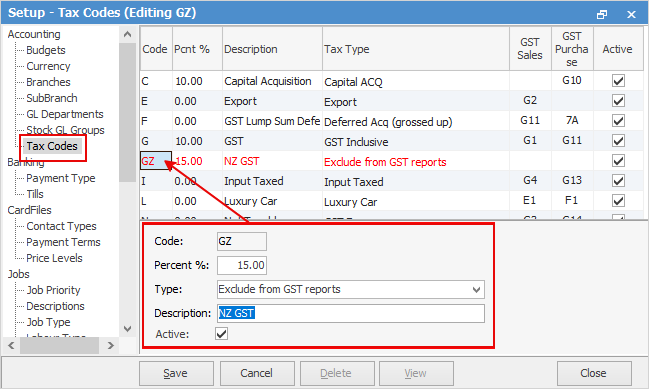Sort by the GST Purchase column header
Screen dimensions: 649x389
tap(572, 49)
